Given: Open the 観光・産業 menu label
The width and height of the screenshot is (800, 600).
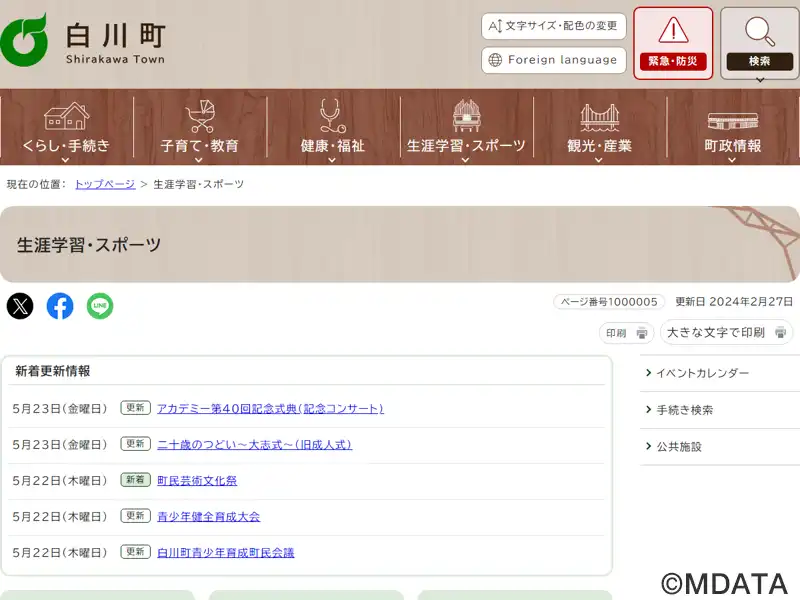Looking at the screenshot, I should point(599,146).
